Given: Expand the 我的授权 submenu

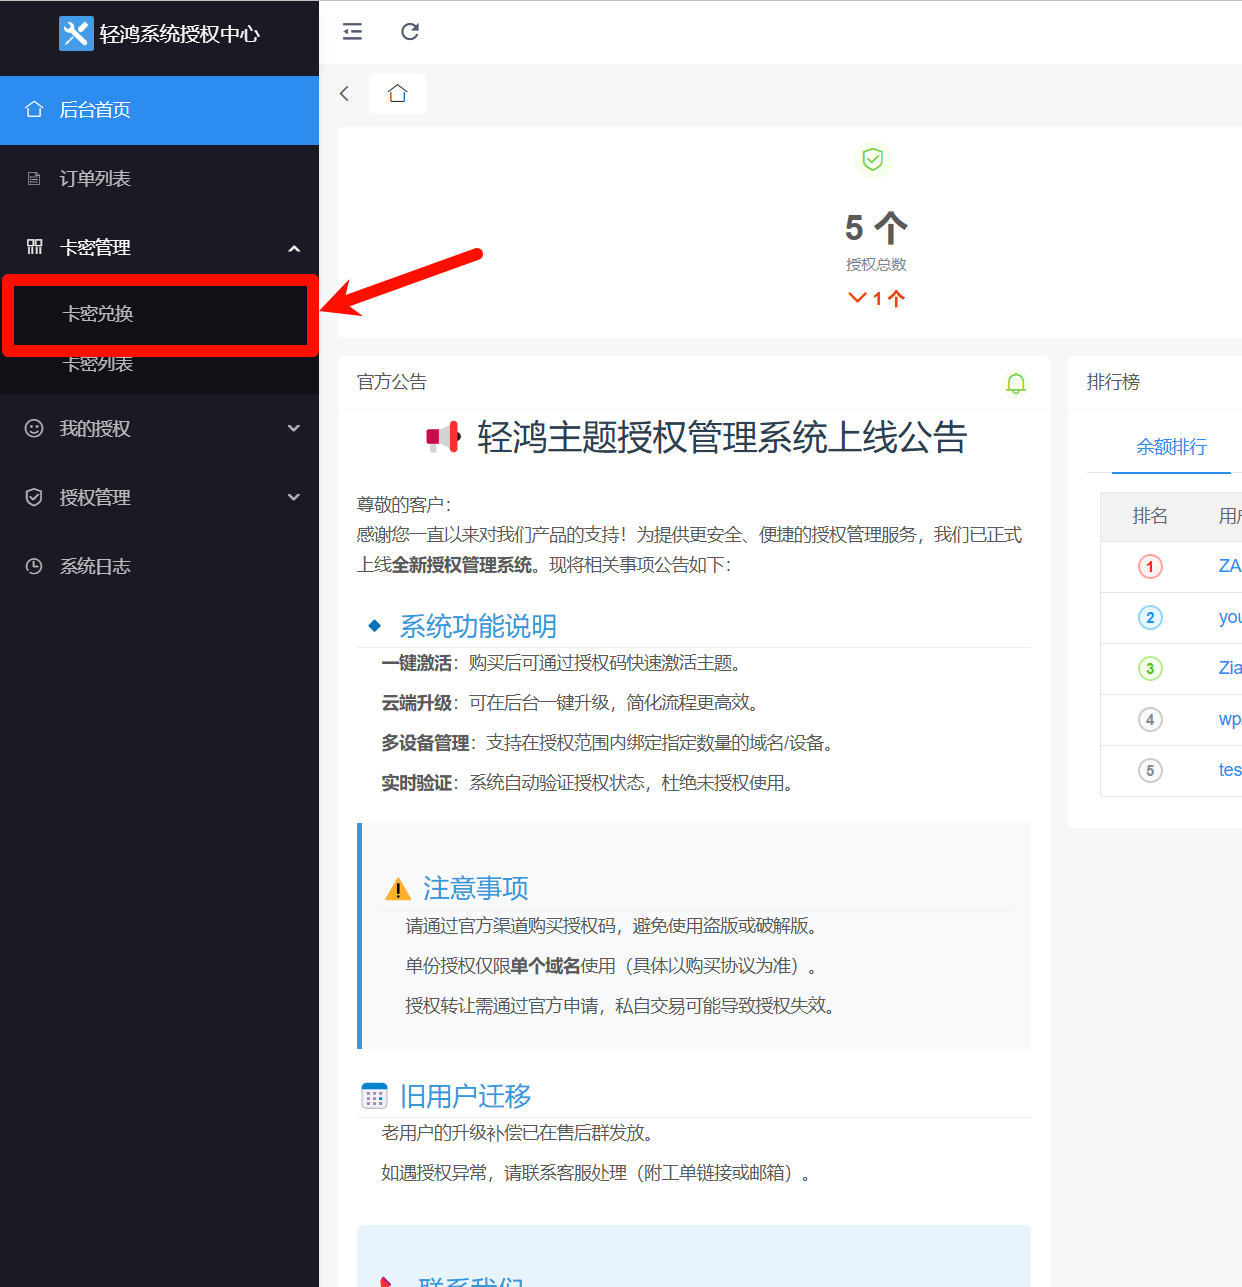Looking at the screenshot, I should pos(294,428).
